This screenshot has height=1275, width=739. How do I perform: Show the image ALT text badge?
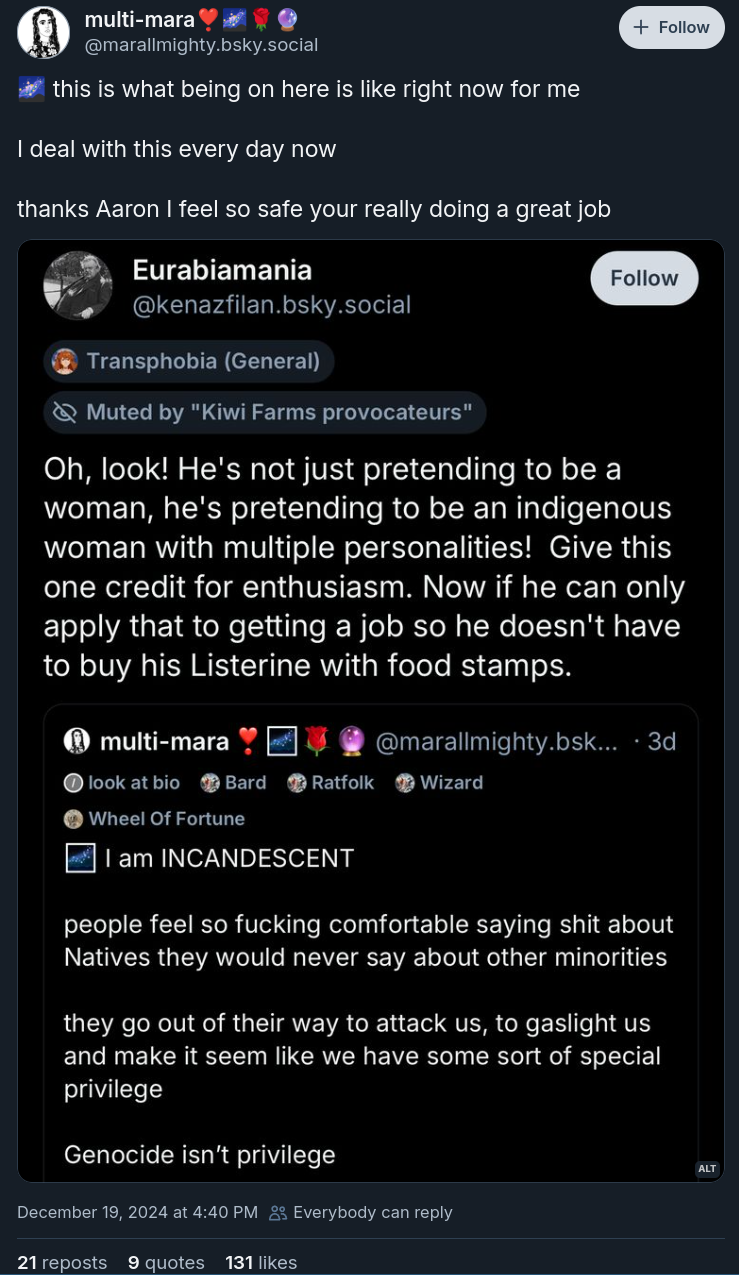click(x=707, y=1168)
